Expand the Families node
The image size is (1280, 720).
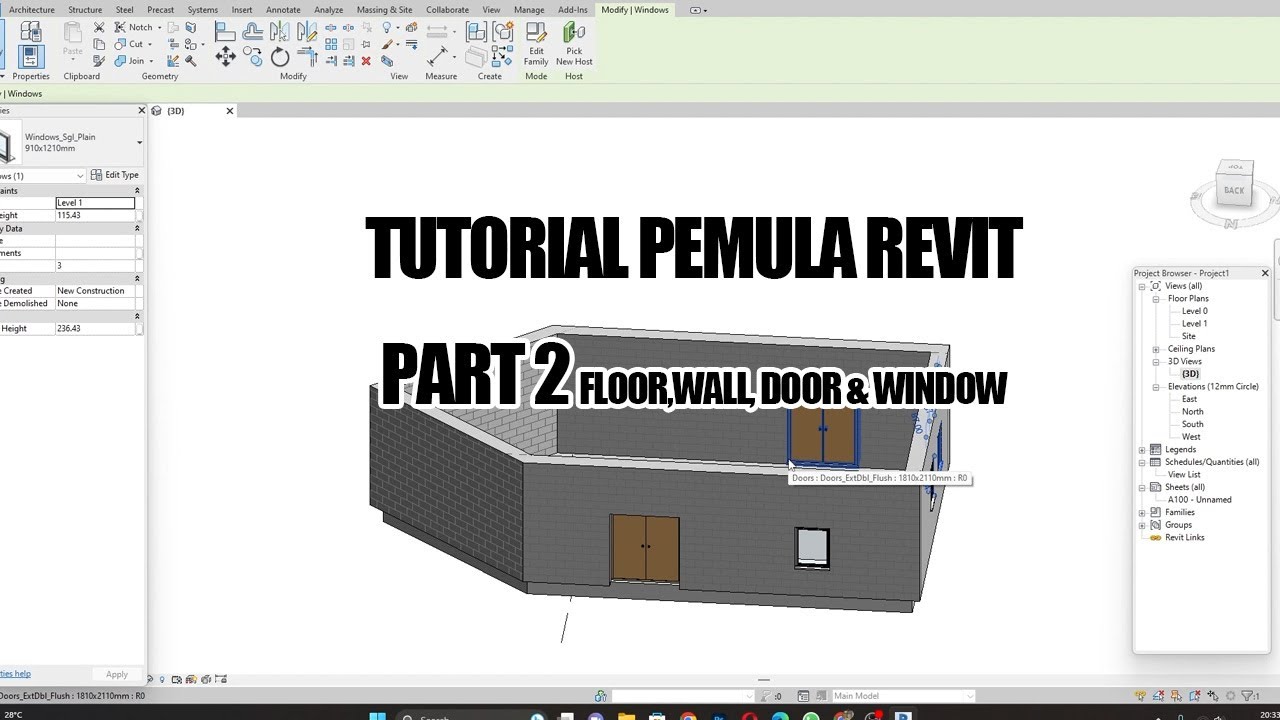pos(1142,512)
